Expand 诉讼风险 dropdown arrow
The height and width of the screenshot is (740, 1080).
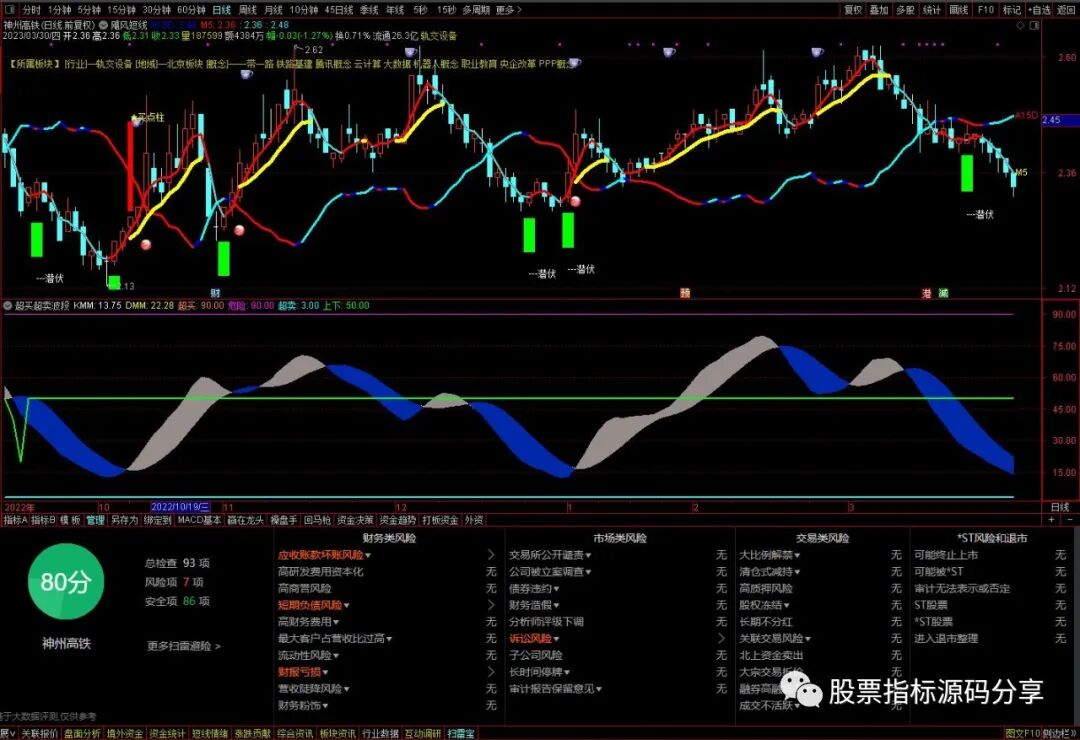point(556,639)
